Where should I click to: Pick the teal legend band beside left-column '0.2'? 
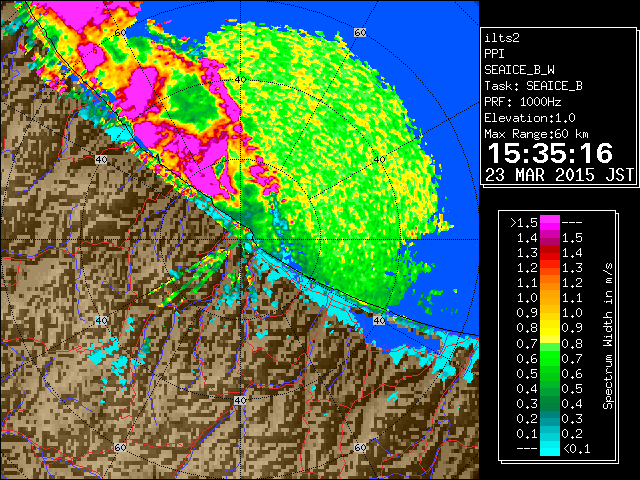[x=550, y=419]
